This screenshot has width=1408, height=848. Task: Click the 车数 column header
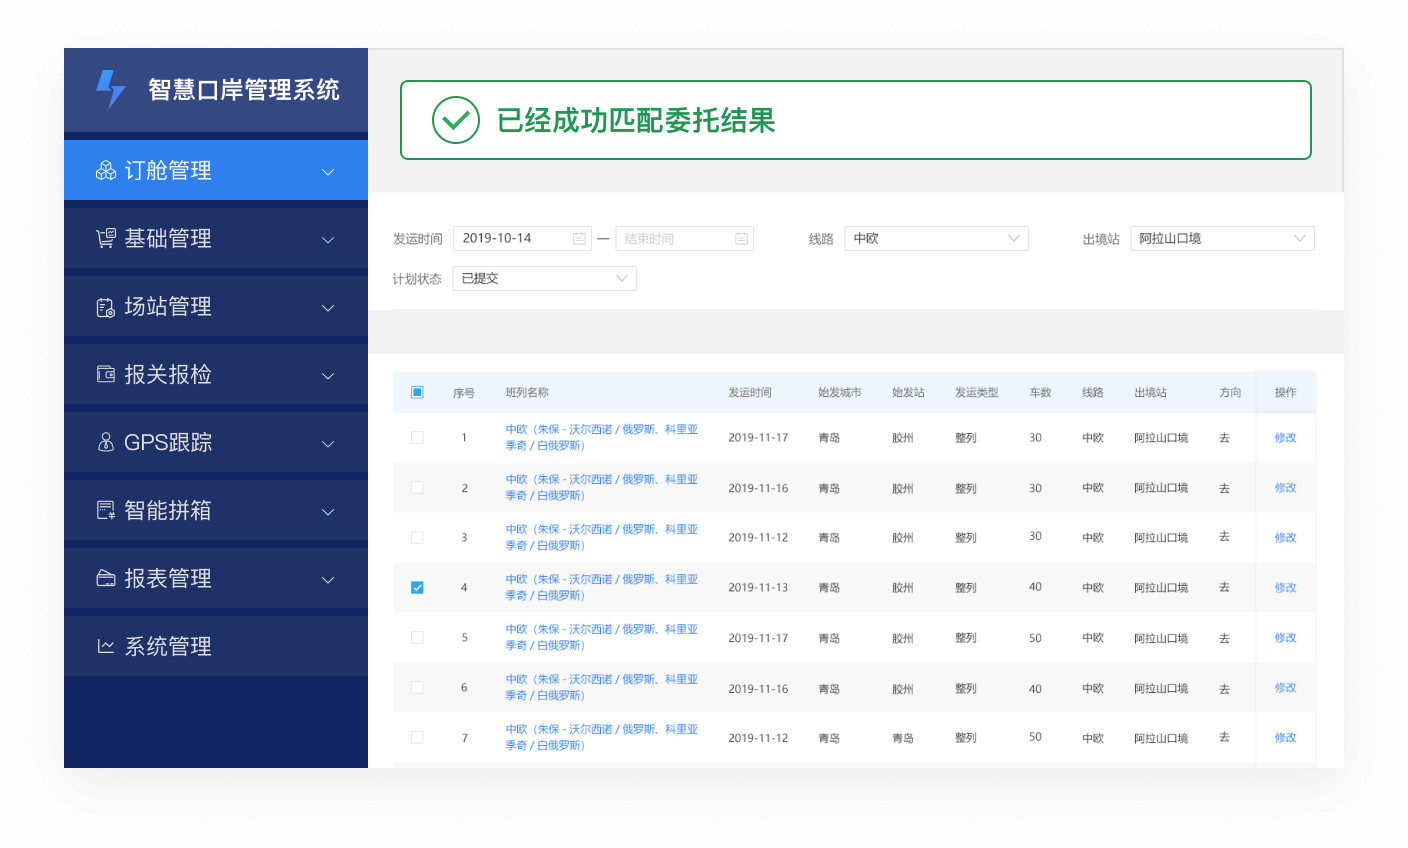point(1040,392)
